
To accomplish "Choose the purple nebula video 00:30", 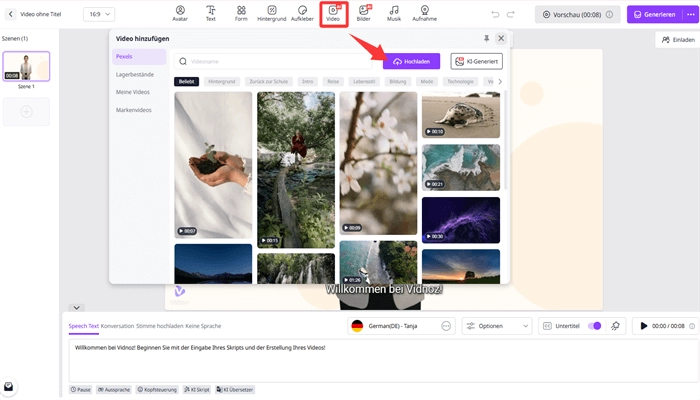I will point(461,220).
